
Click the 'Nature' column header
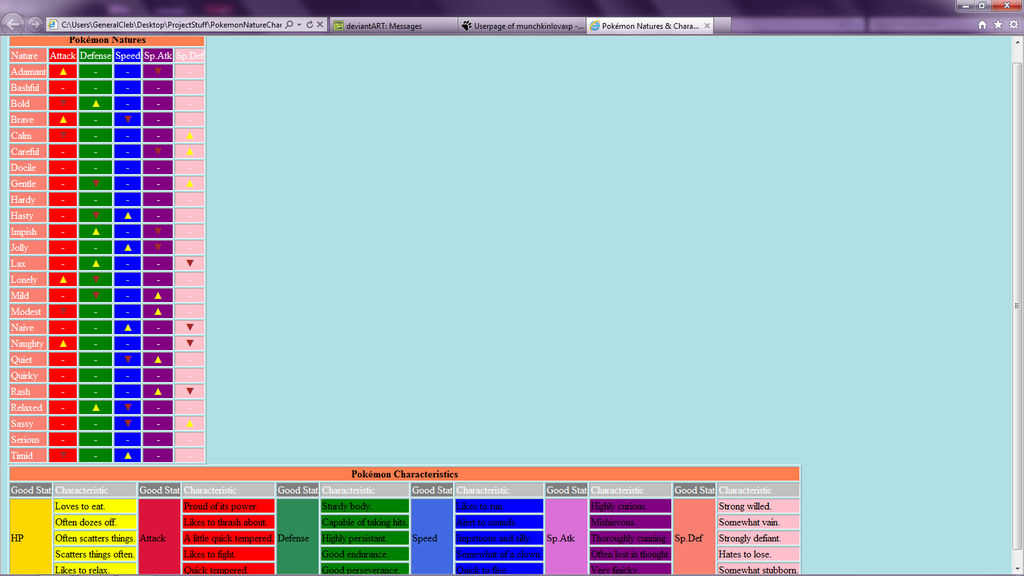[28, 56]
